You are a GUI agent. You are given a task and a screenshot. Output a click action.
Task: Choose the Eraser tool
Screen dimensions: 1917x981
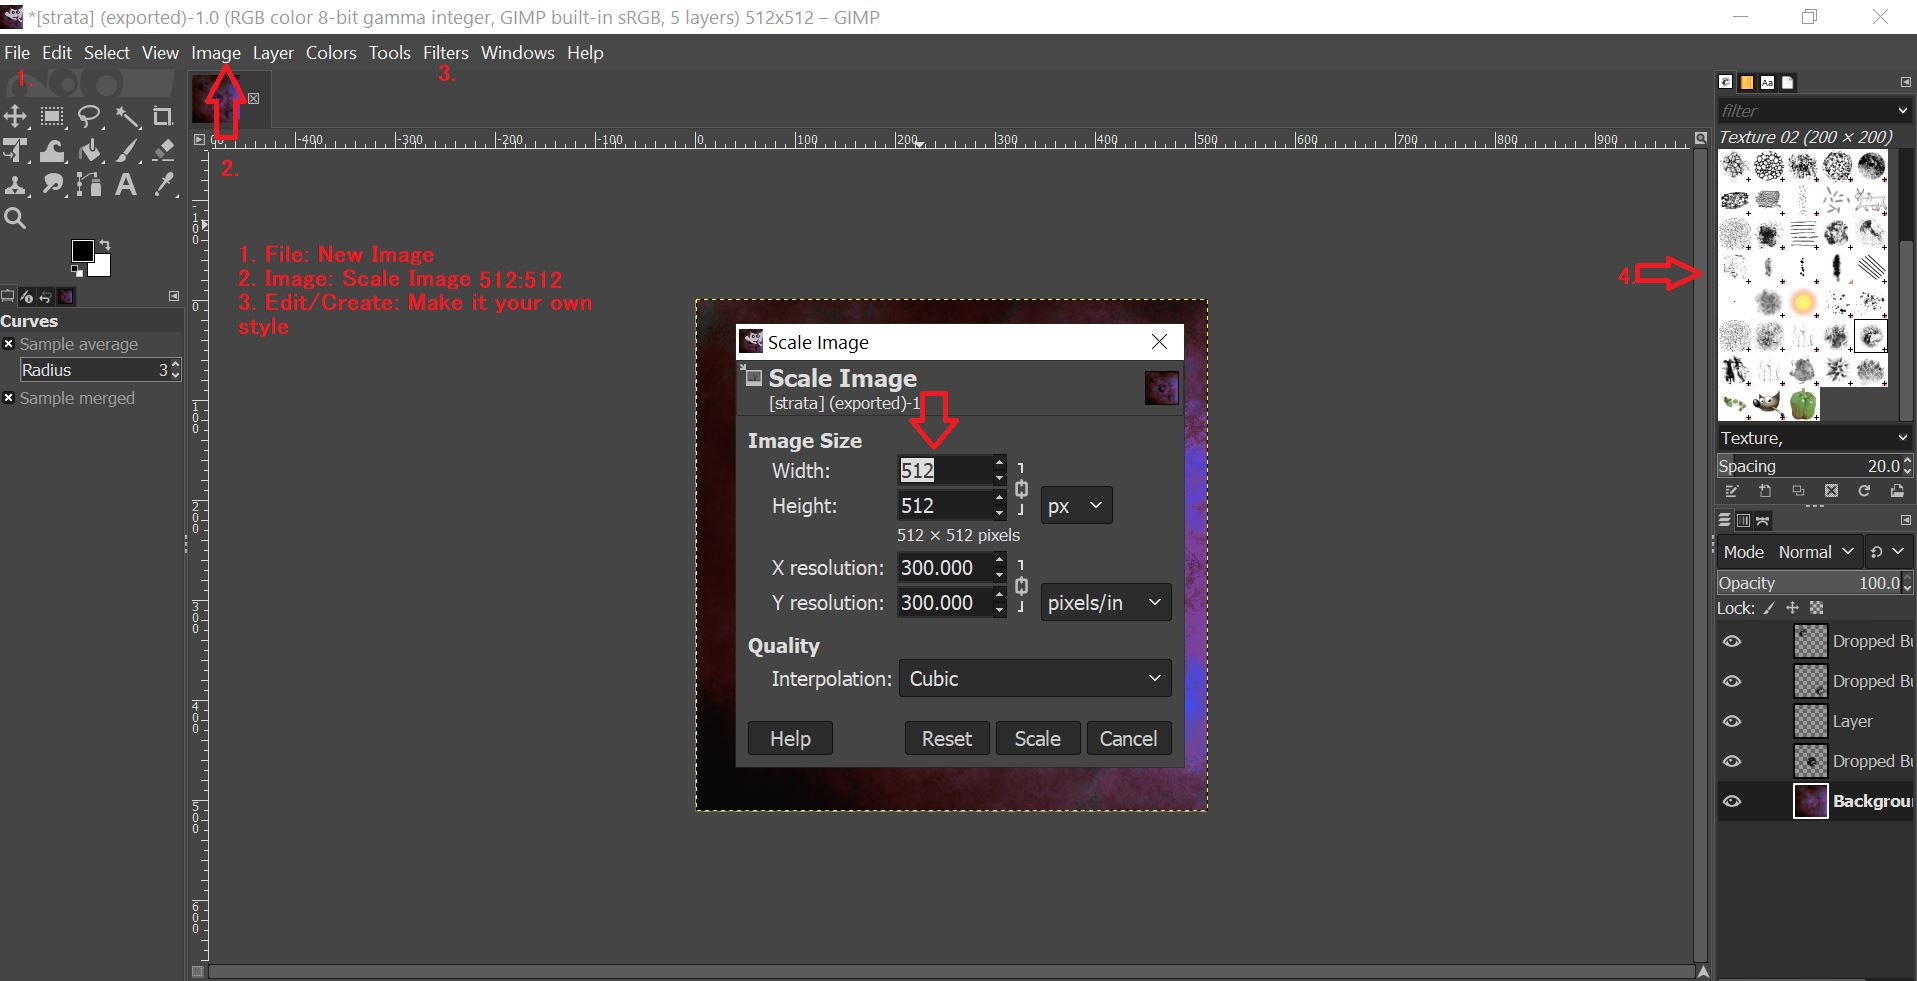(x=163, y=151)
